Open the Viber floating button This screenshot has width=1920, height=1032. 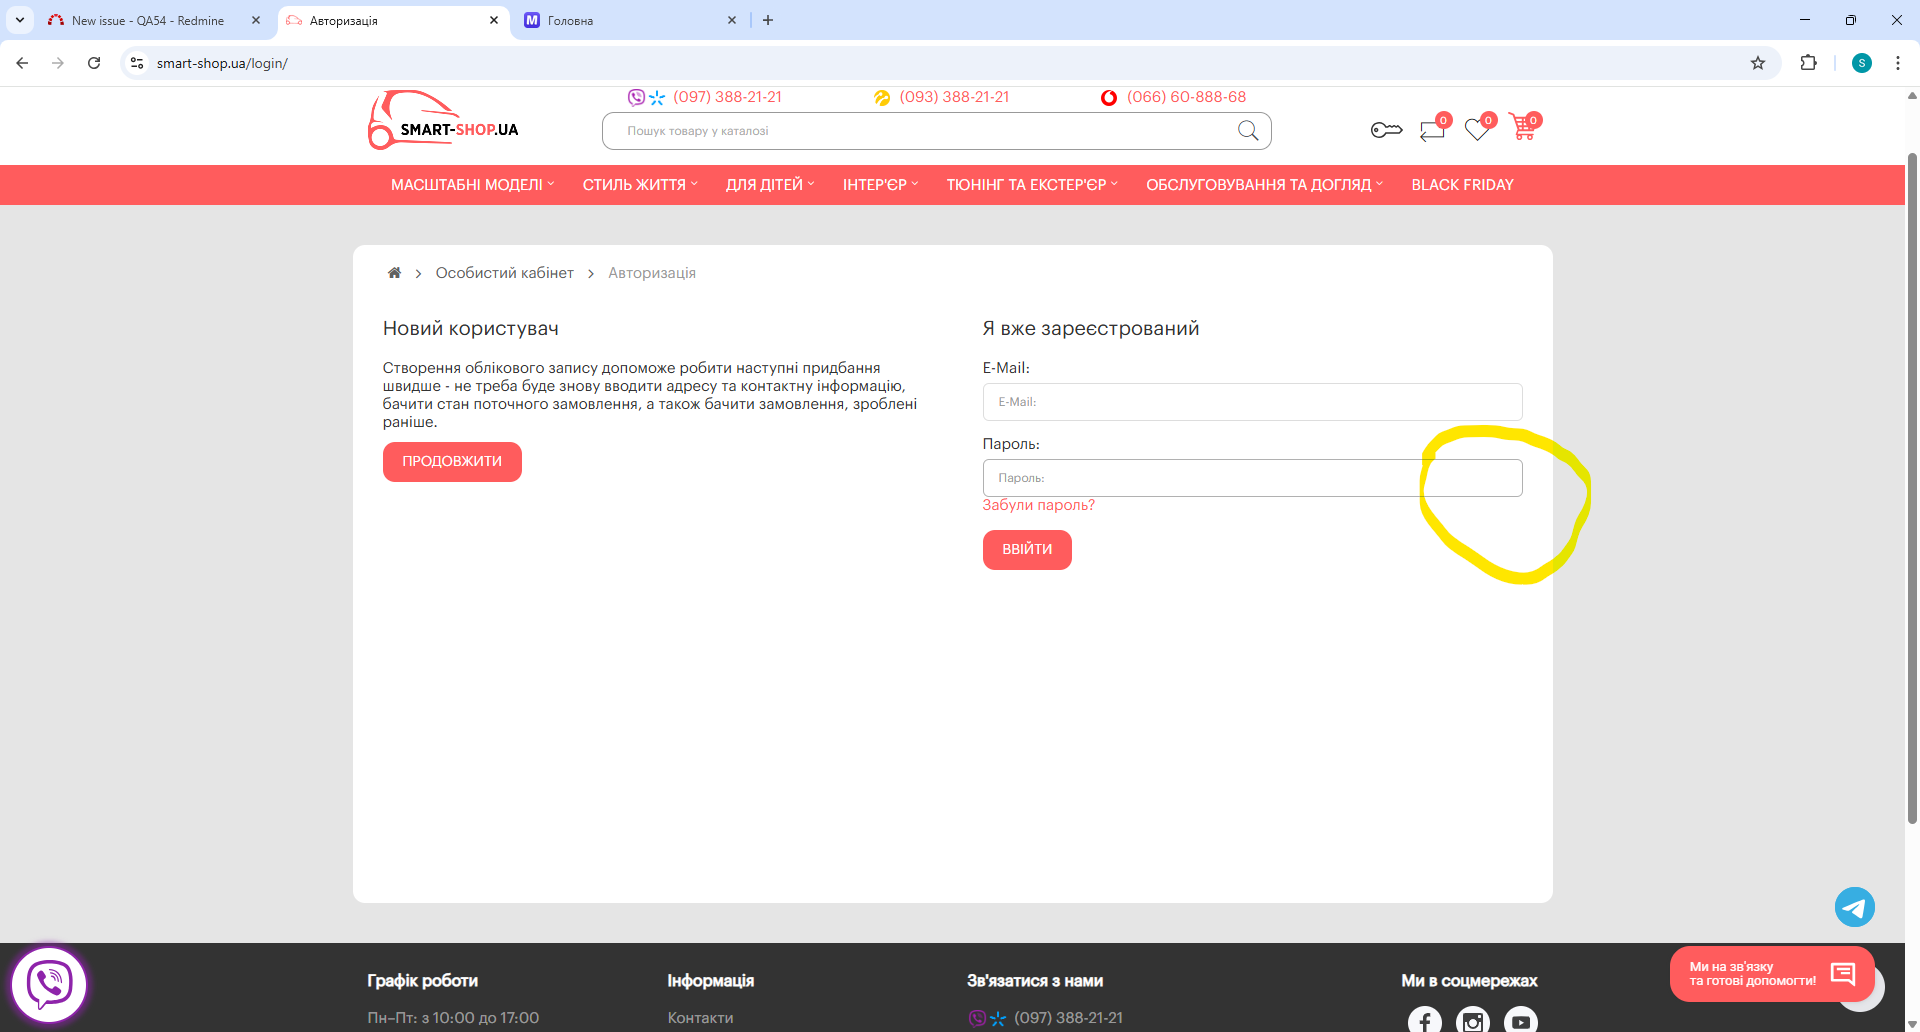[49, 984]
